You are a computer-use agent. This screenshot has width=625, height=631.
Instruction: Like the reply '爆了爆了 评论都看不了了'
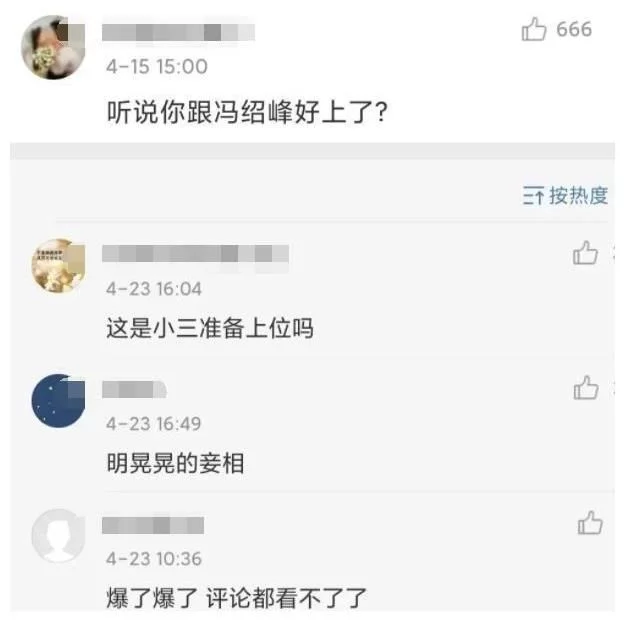pyautogui.click(x=590, y=523)
